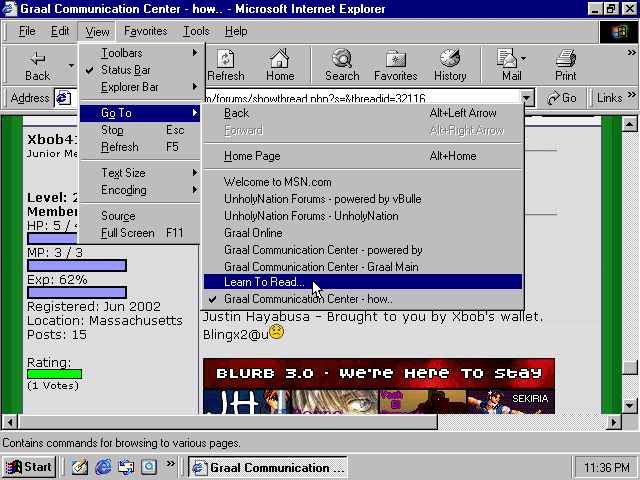Click the Exp 62% progress bar
640x480 pixels.
77,292
